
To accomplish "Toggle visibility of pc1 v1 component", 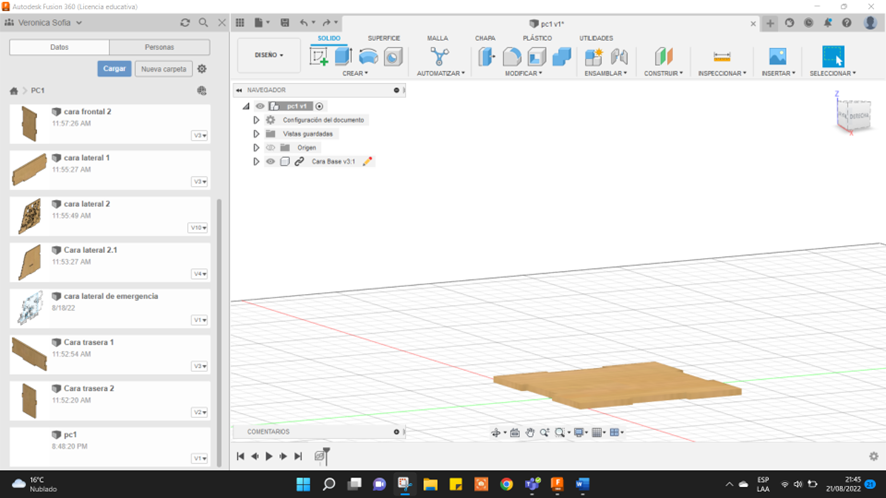I will 260,106.
